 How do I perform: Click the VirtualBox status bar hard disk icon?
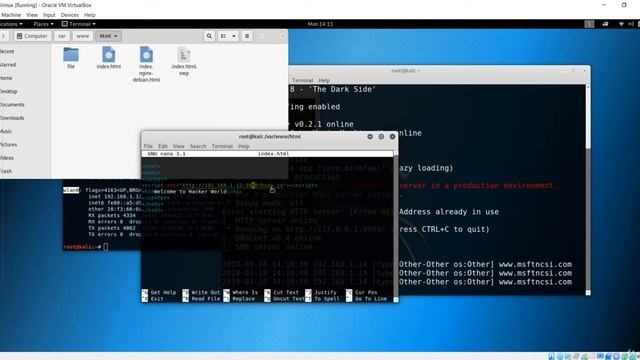coord(551,356)
